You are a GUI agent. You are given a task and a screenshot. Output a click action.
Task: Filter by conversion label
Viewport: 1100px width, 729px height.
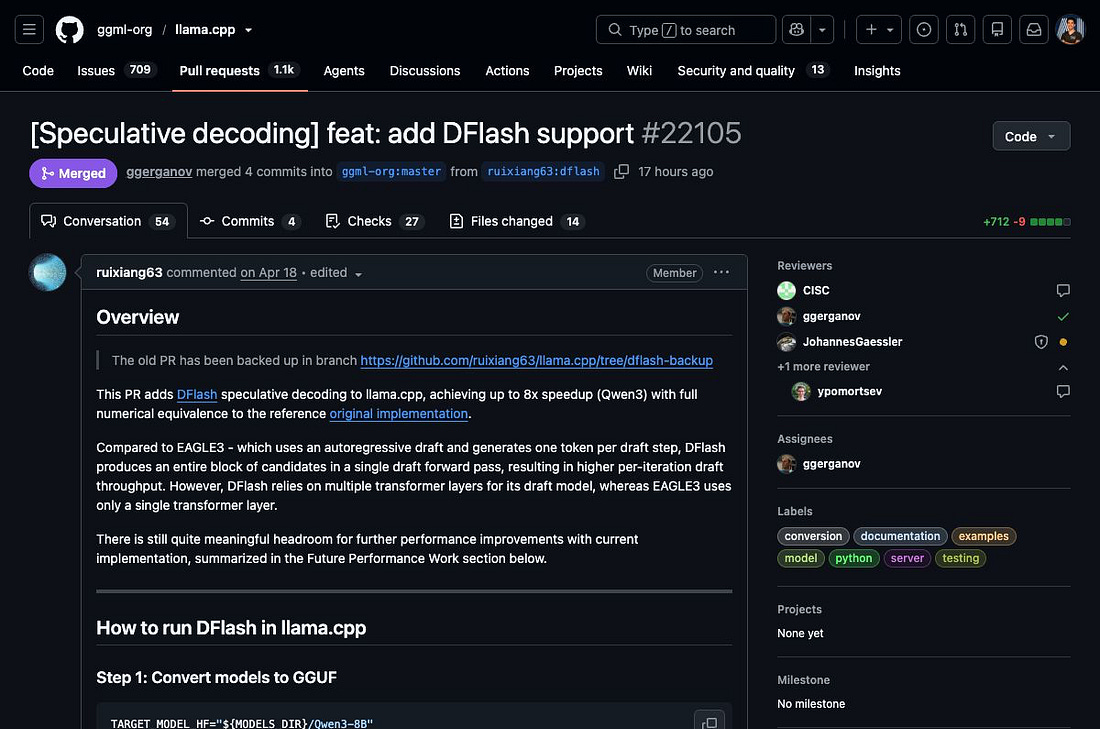tap(813, 536)
